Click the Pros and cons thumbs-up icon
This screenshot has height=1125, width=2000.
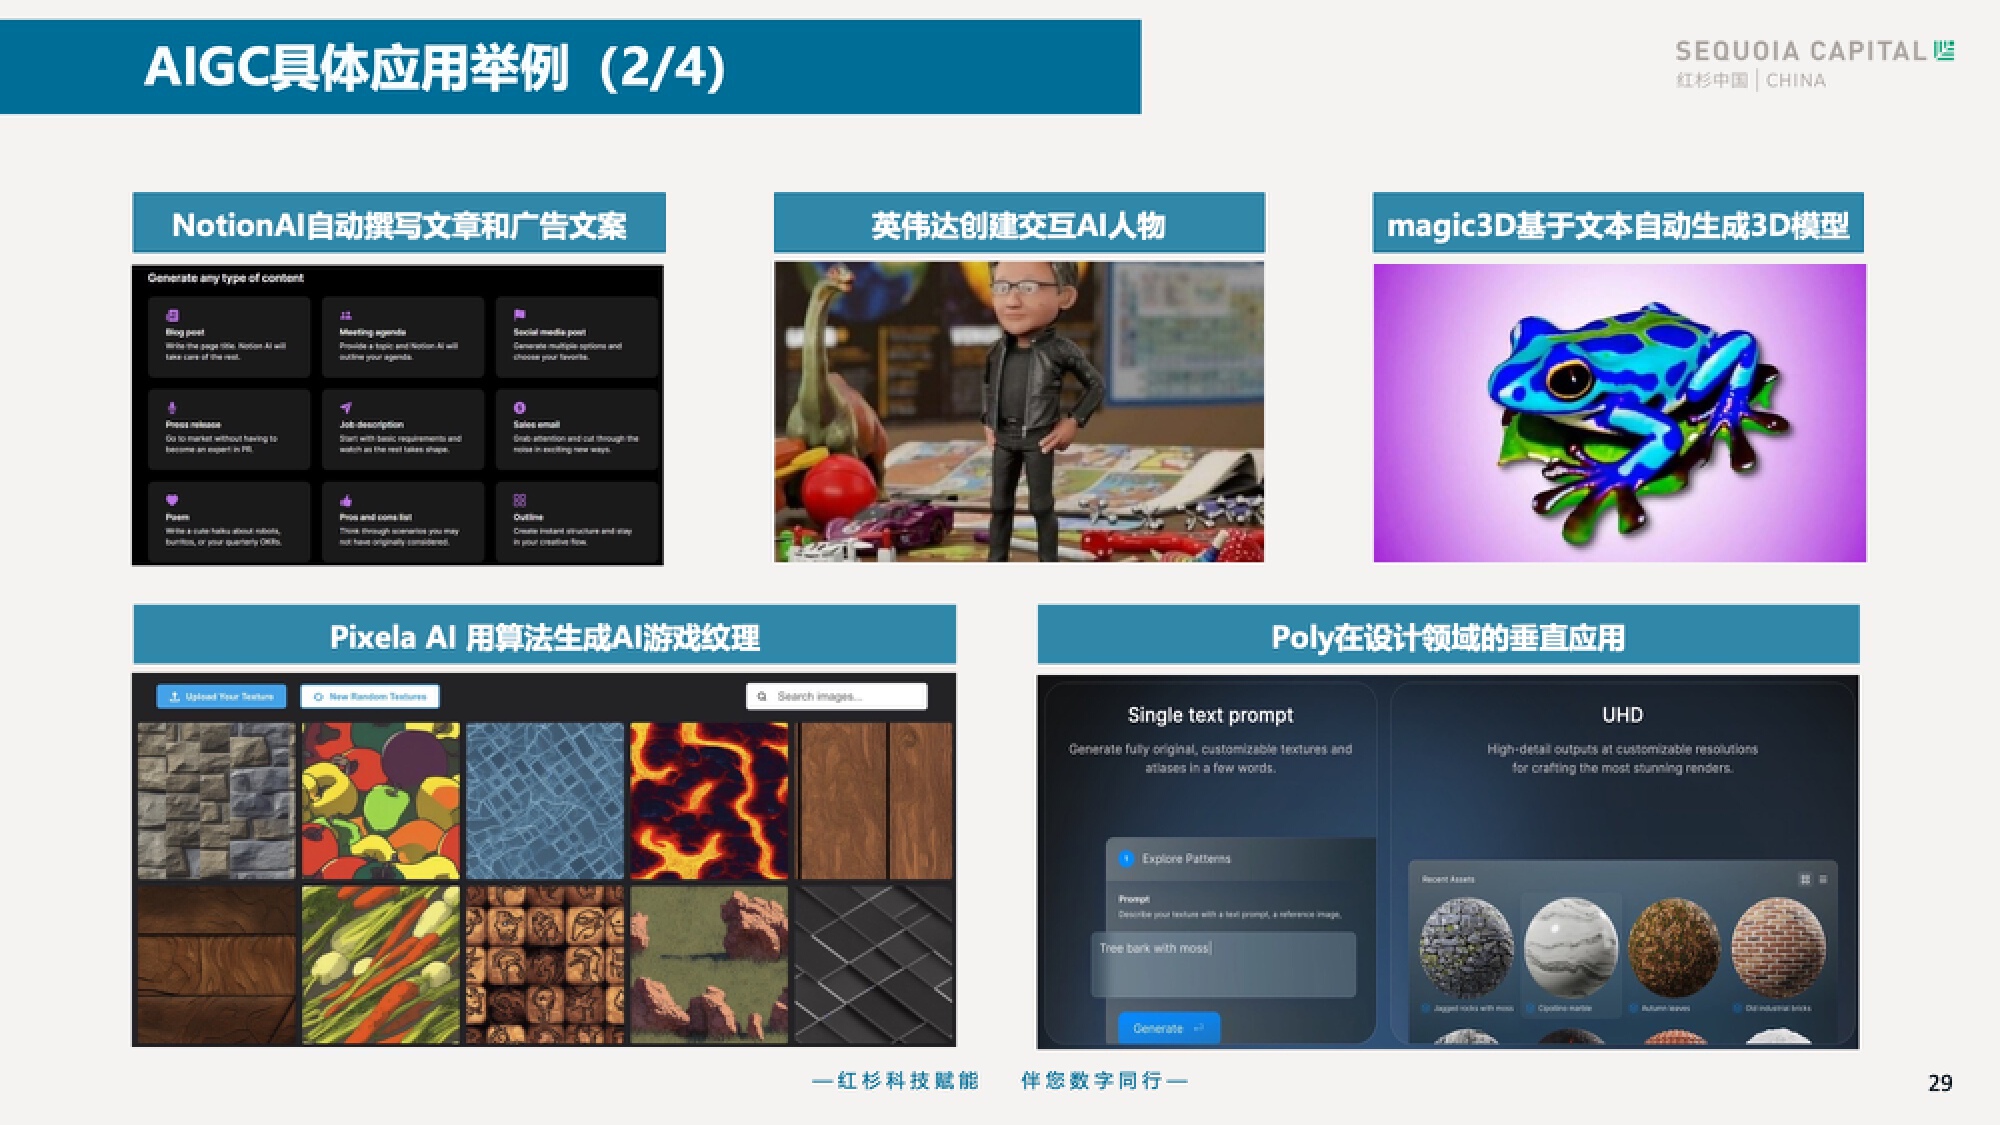click(346, 500)
